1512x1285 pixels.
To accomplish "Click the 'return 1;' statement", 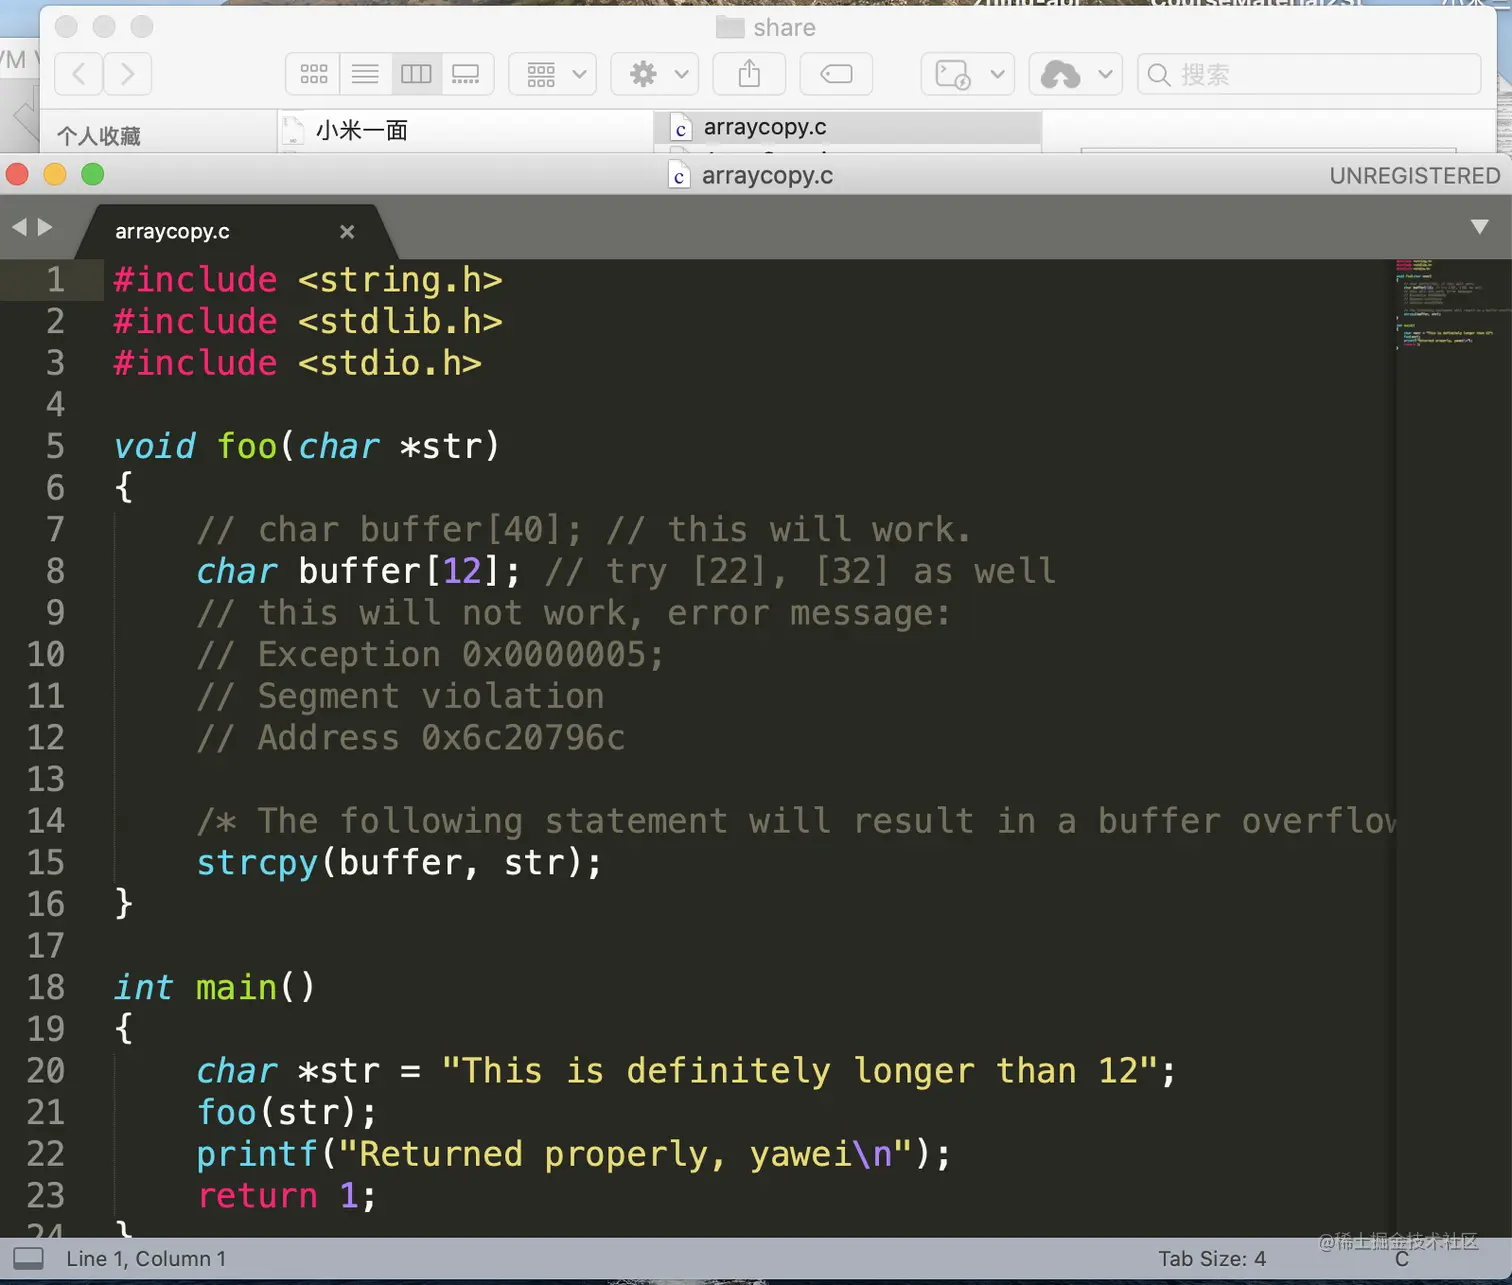I will point(286,1196).
